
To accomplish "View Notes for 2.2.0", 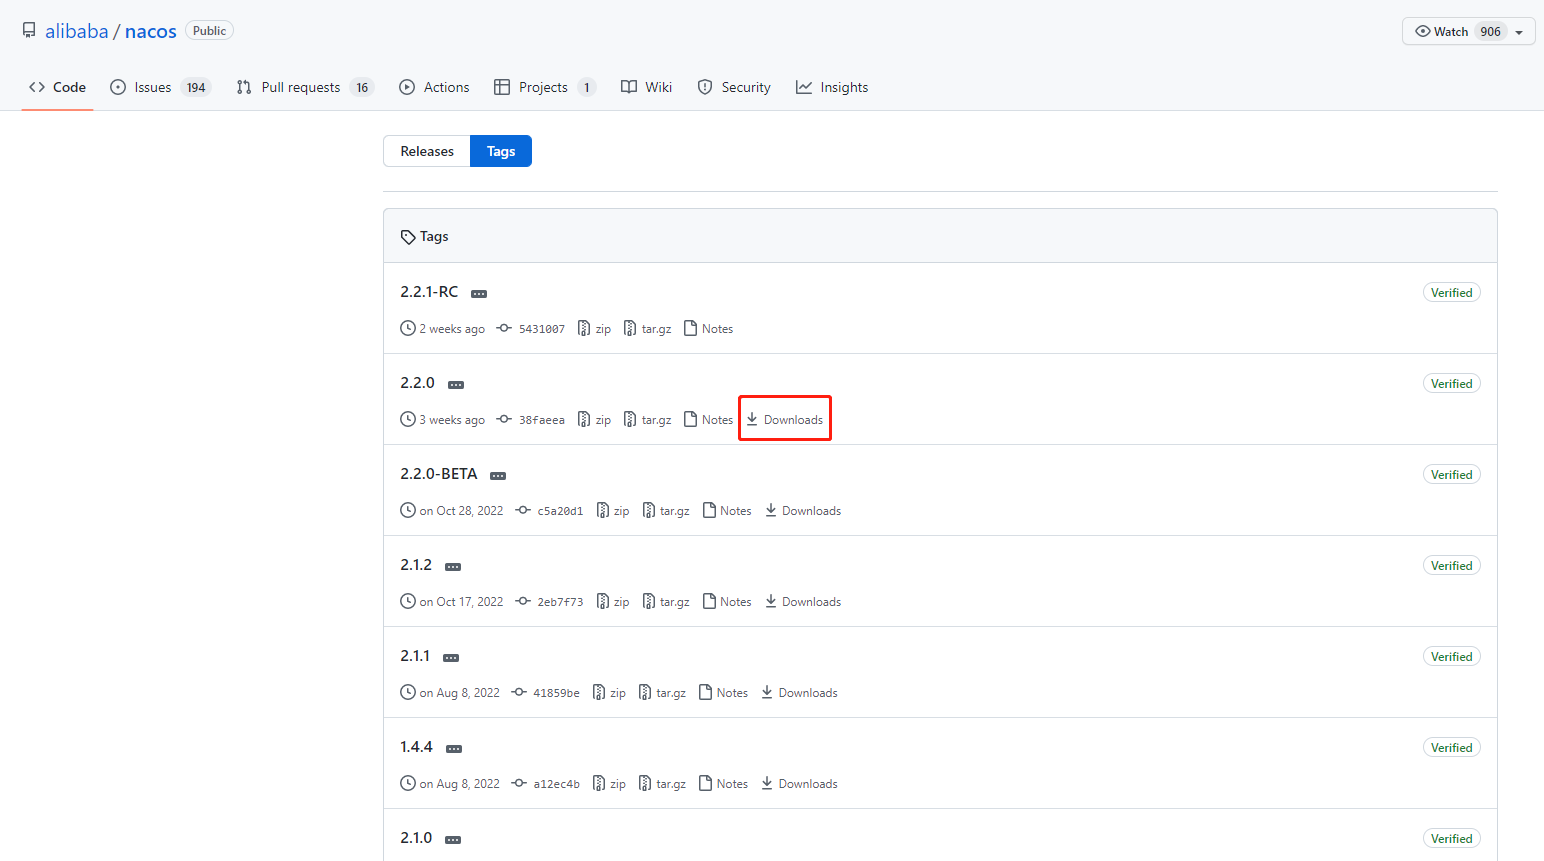I will (x=708, y=420).
